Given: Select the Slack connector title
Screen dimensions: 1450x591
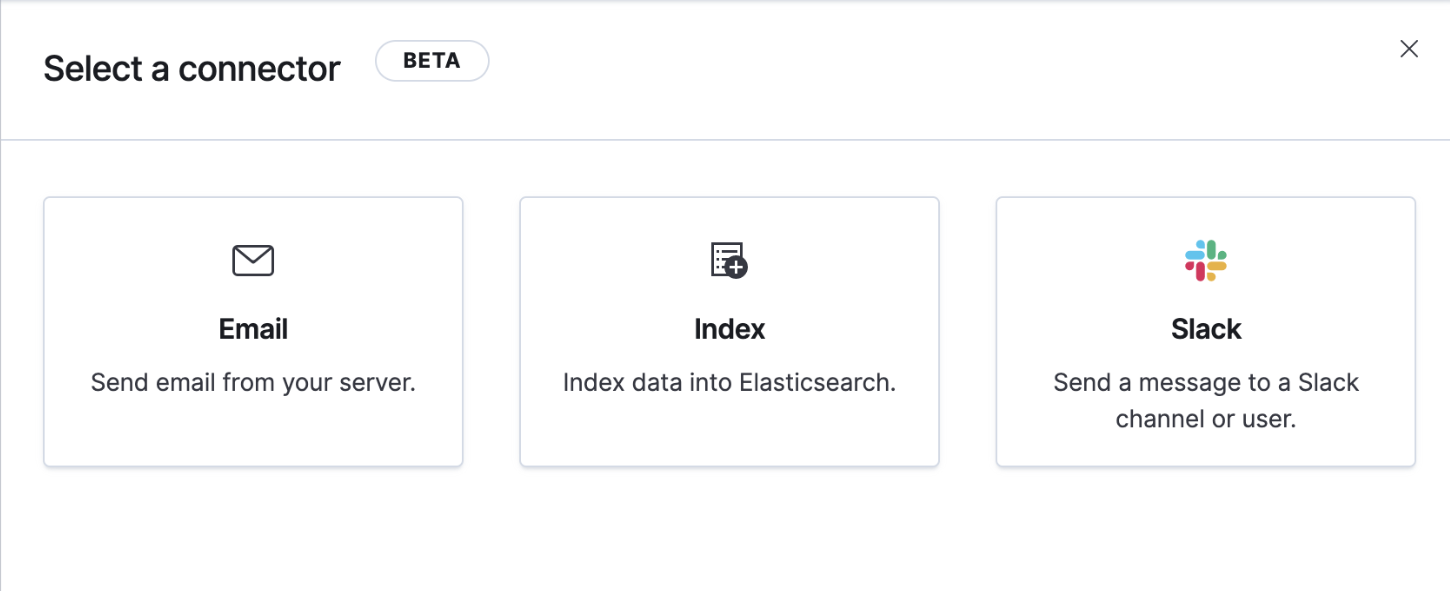Looking at the screenshot, I should 1206,329.
